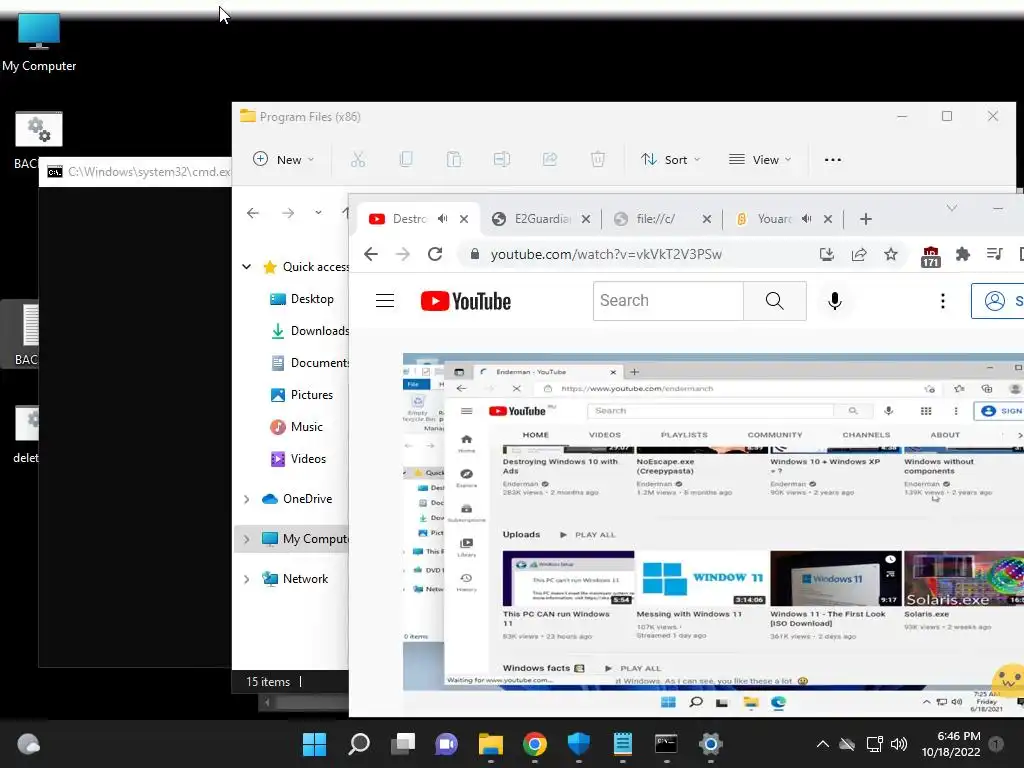This screenshot has height=768, width=1024.
Task: Click the Copy icon in File Explorer toolbar
Action: 406,159
